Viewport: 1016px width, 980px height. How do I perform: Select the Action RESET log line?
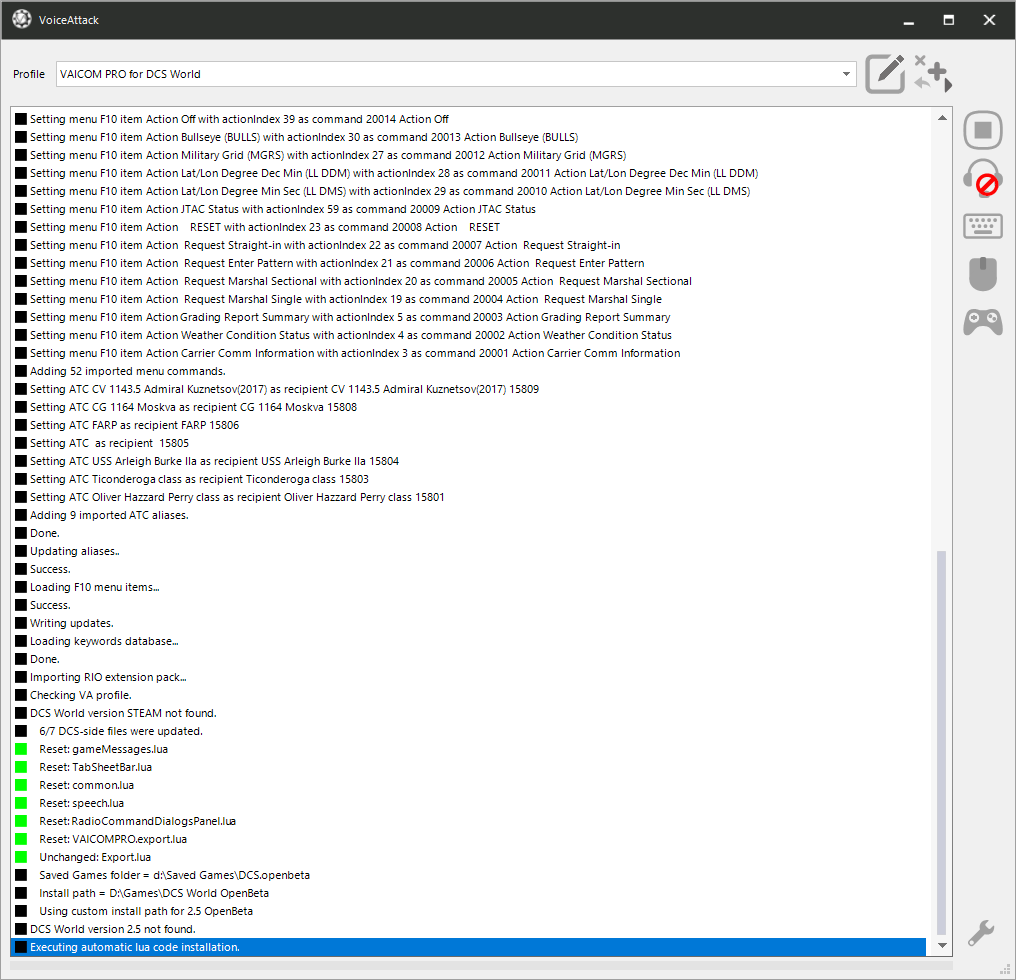point(468,227)
